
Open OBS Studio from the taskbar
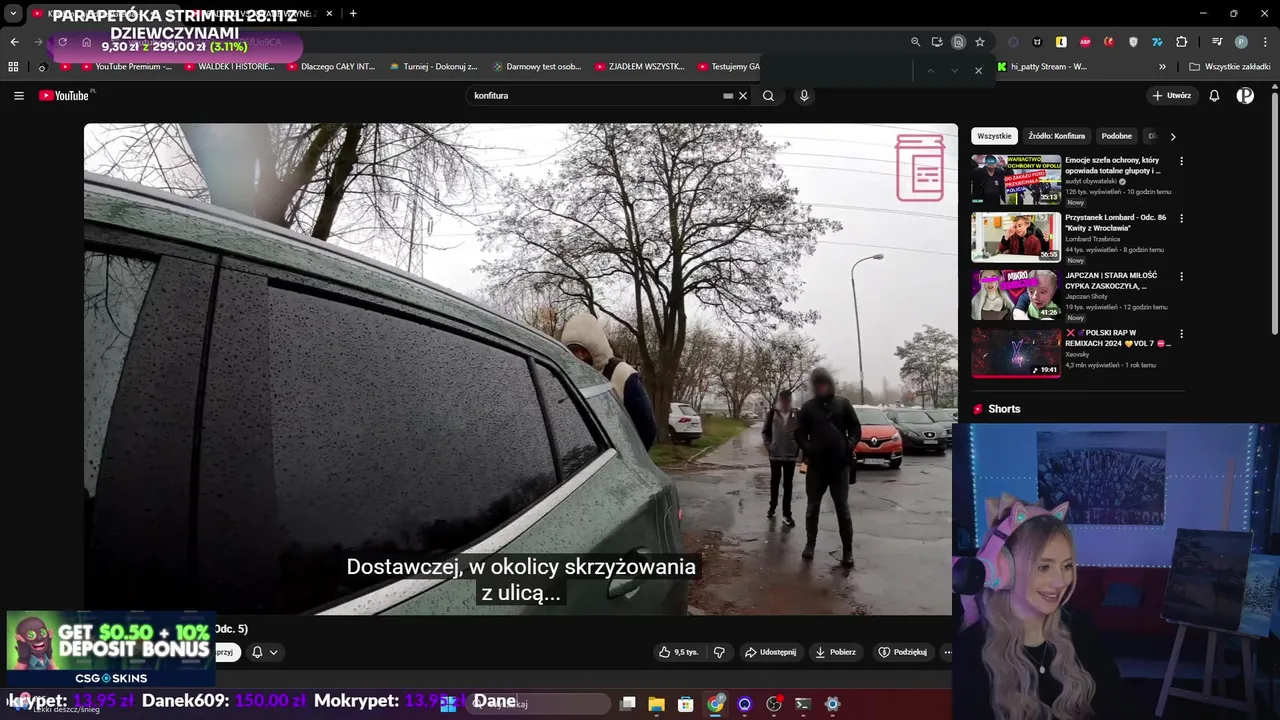click(773, 704)
